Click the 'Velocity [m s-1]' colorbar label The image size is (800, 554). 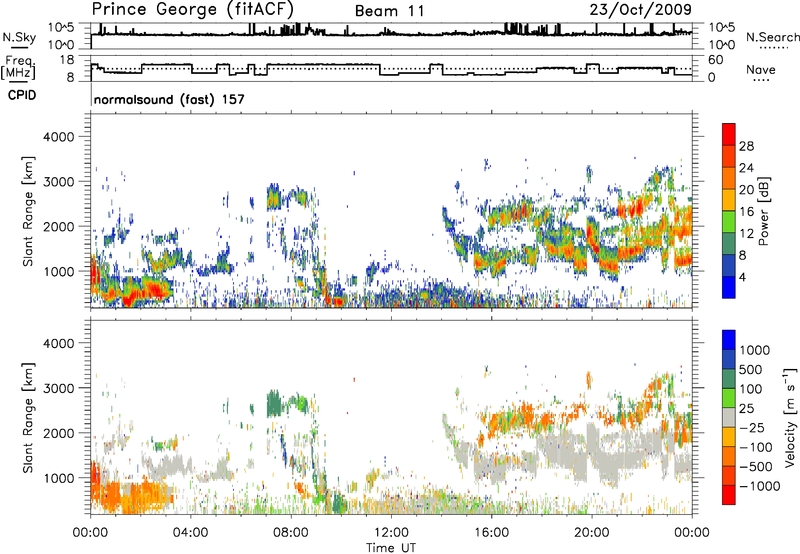[790, 418]
